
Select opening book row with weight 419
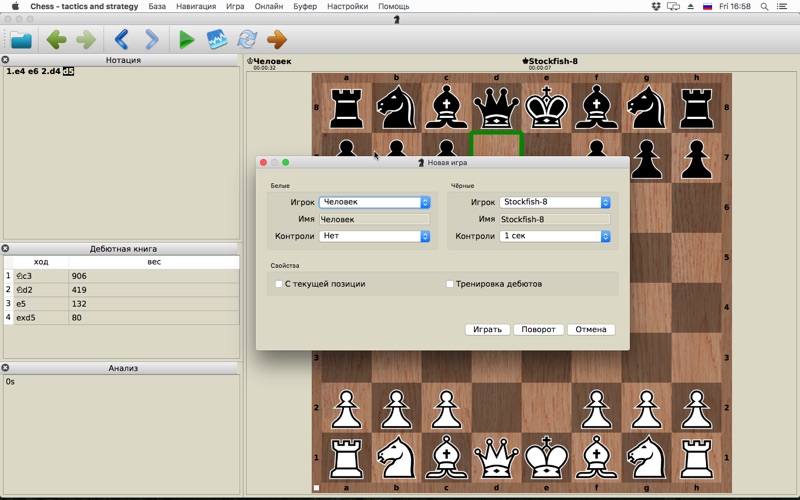pos(121,290)
